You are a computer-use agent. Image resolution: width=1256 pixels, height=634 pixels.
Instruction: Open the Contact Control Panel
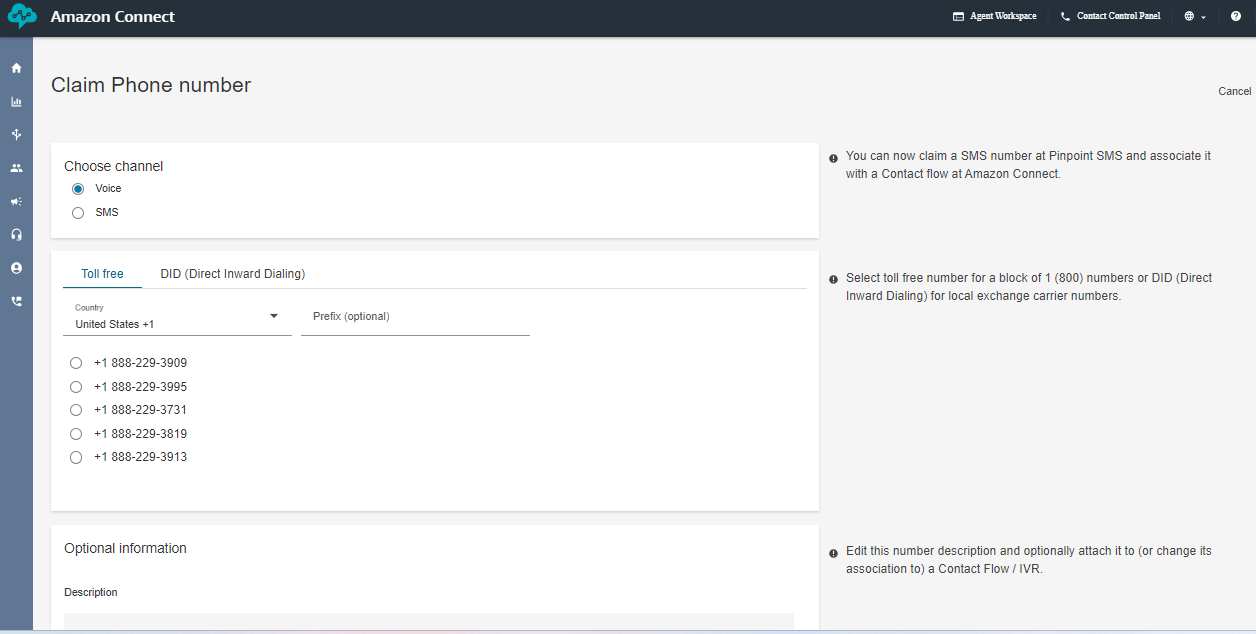[x=1110, y=16]
